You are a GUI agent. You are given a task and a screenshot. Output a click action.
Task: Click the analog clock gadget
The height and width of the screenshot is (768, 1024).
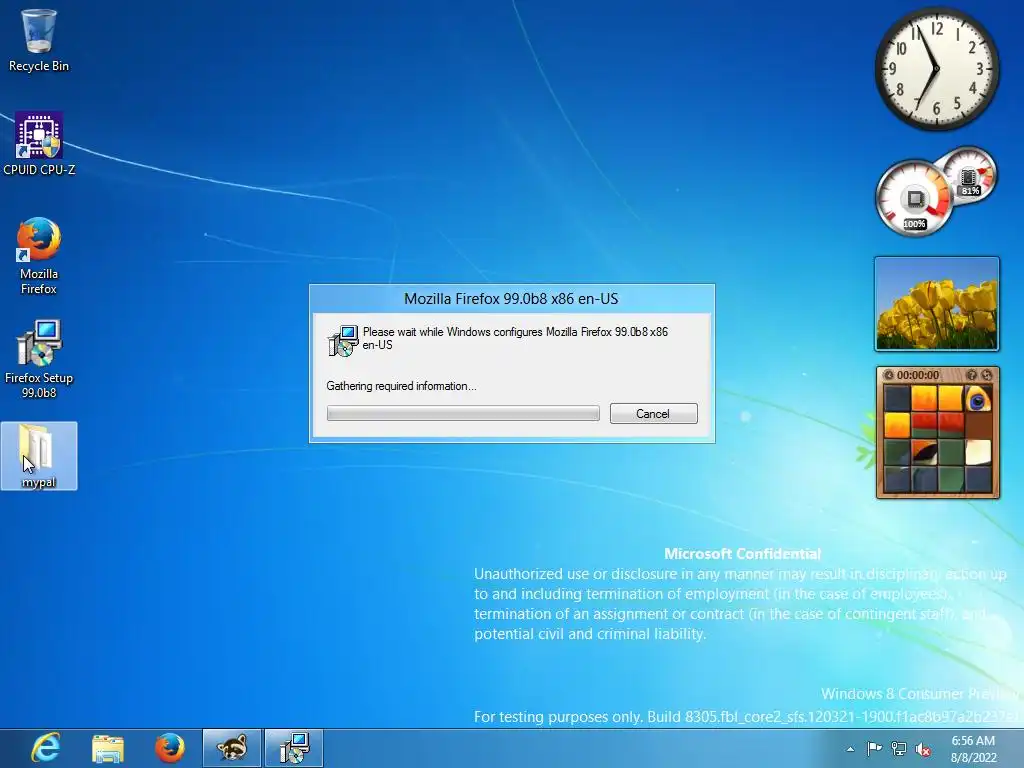pos(936,69)
